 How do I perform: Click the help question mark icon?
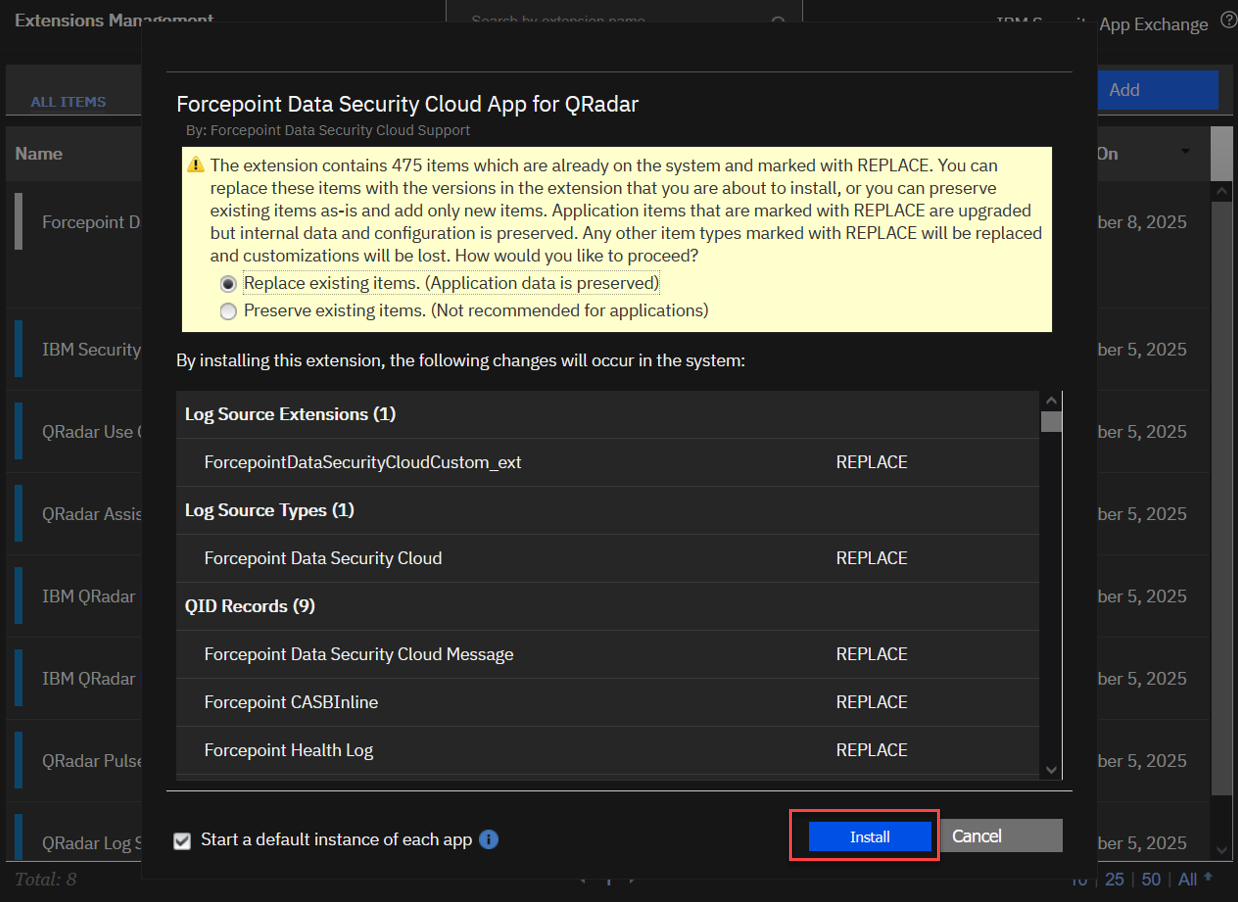click(x=1229, y=21)
